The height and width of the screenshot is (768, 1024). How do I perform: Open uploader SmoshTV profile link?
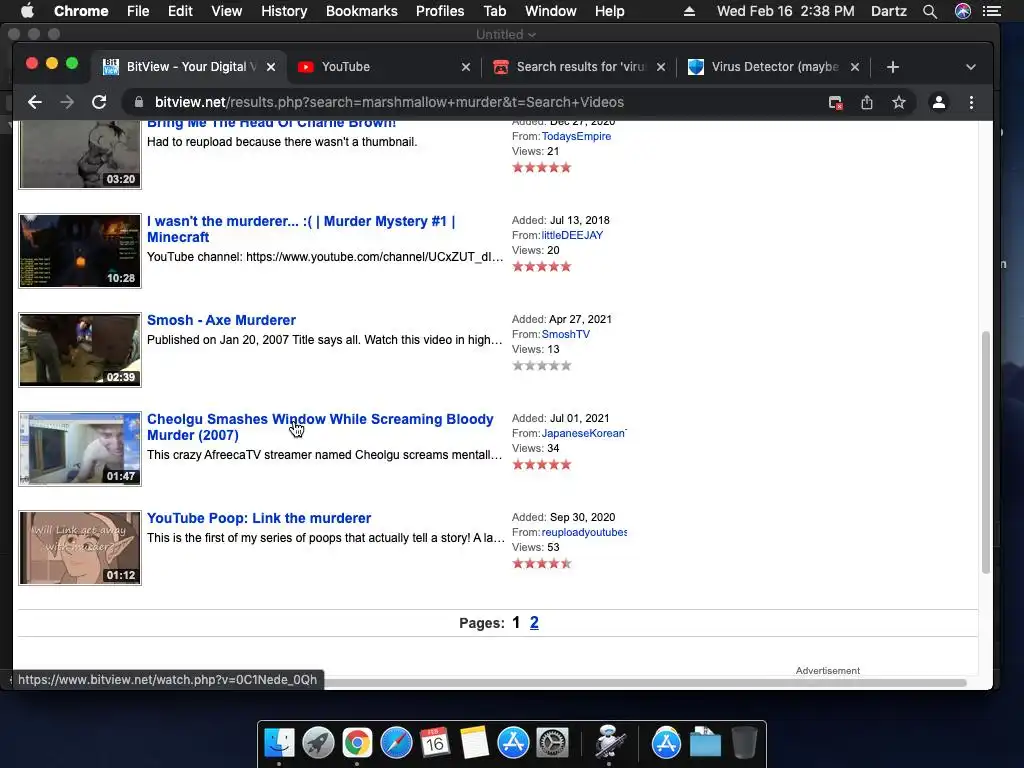coord(566,334)
